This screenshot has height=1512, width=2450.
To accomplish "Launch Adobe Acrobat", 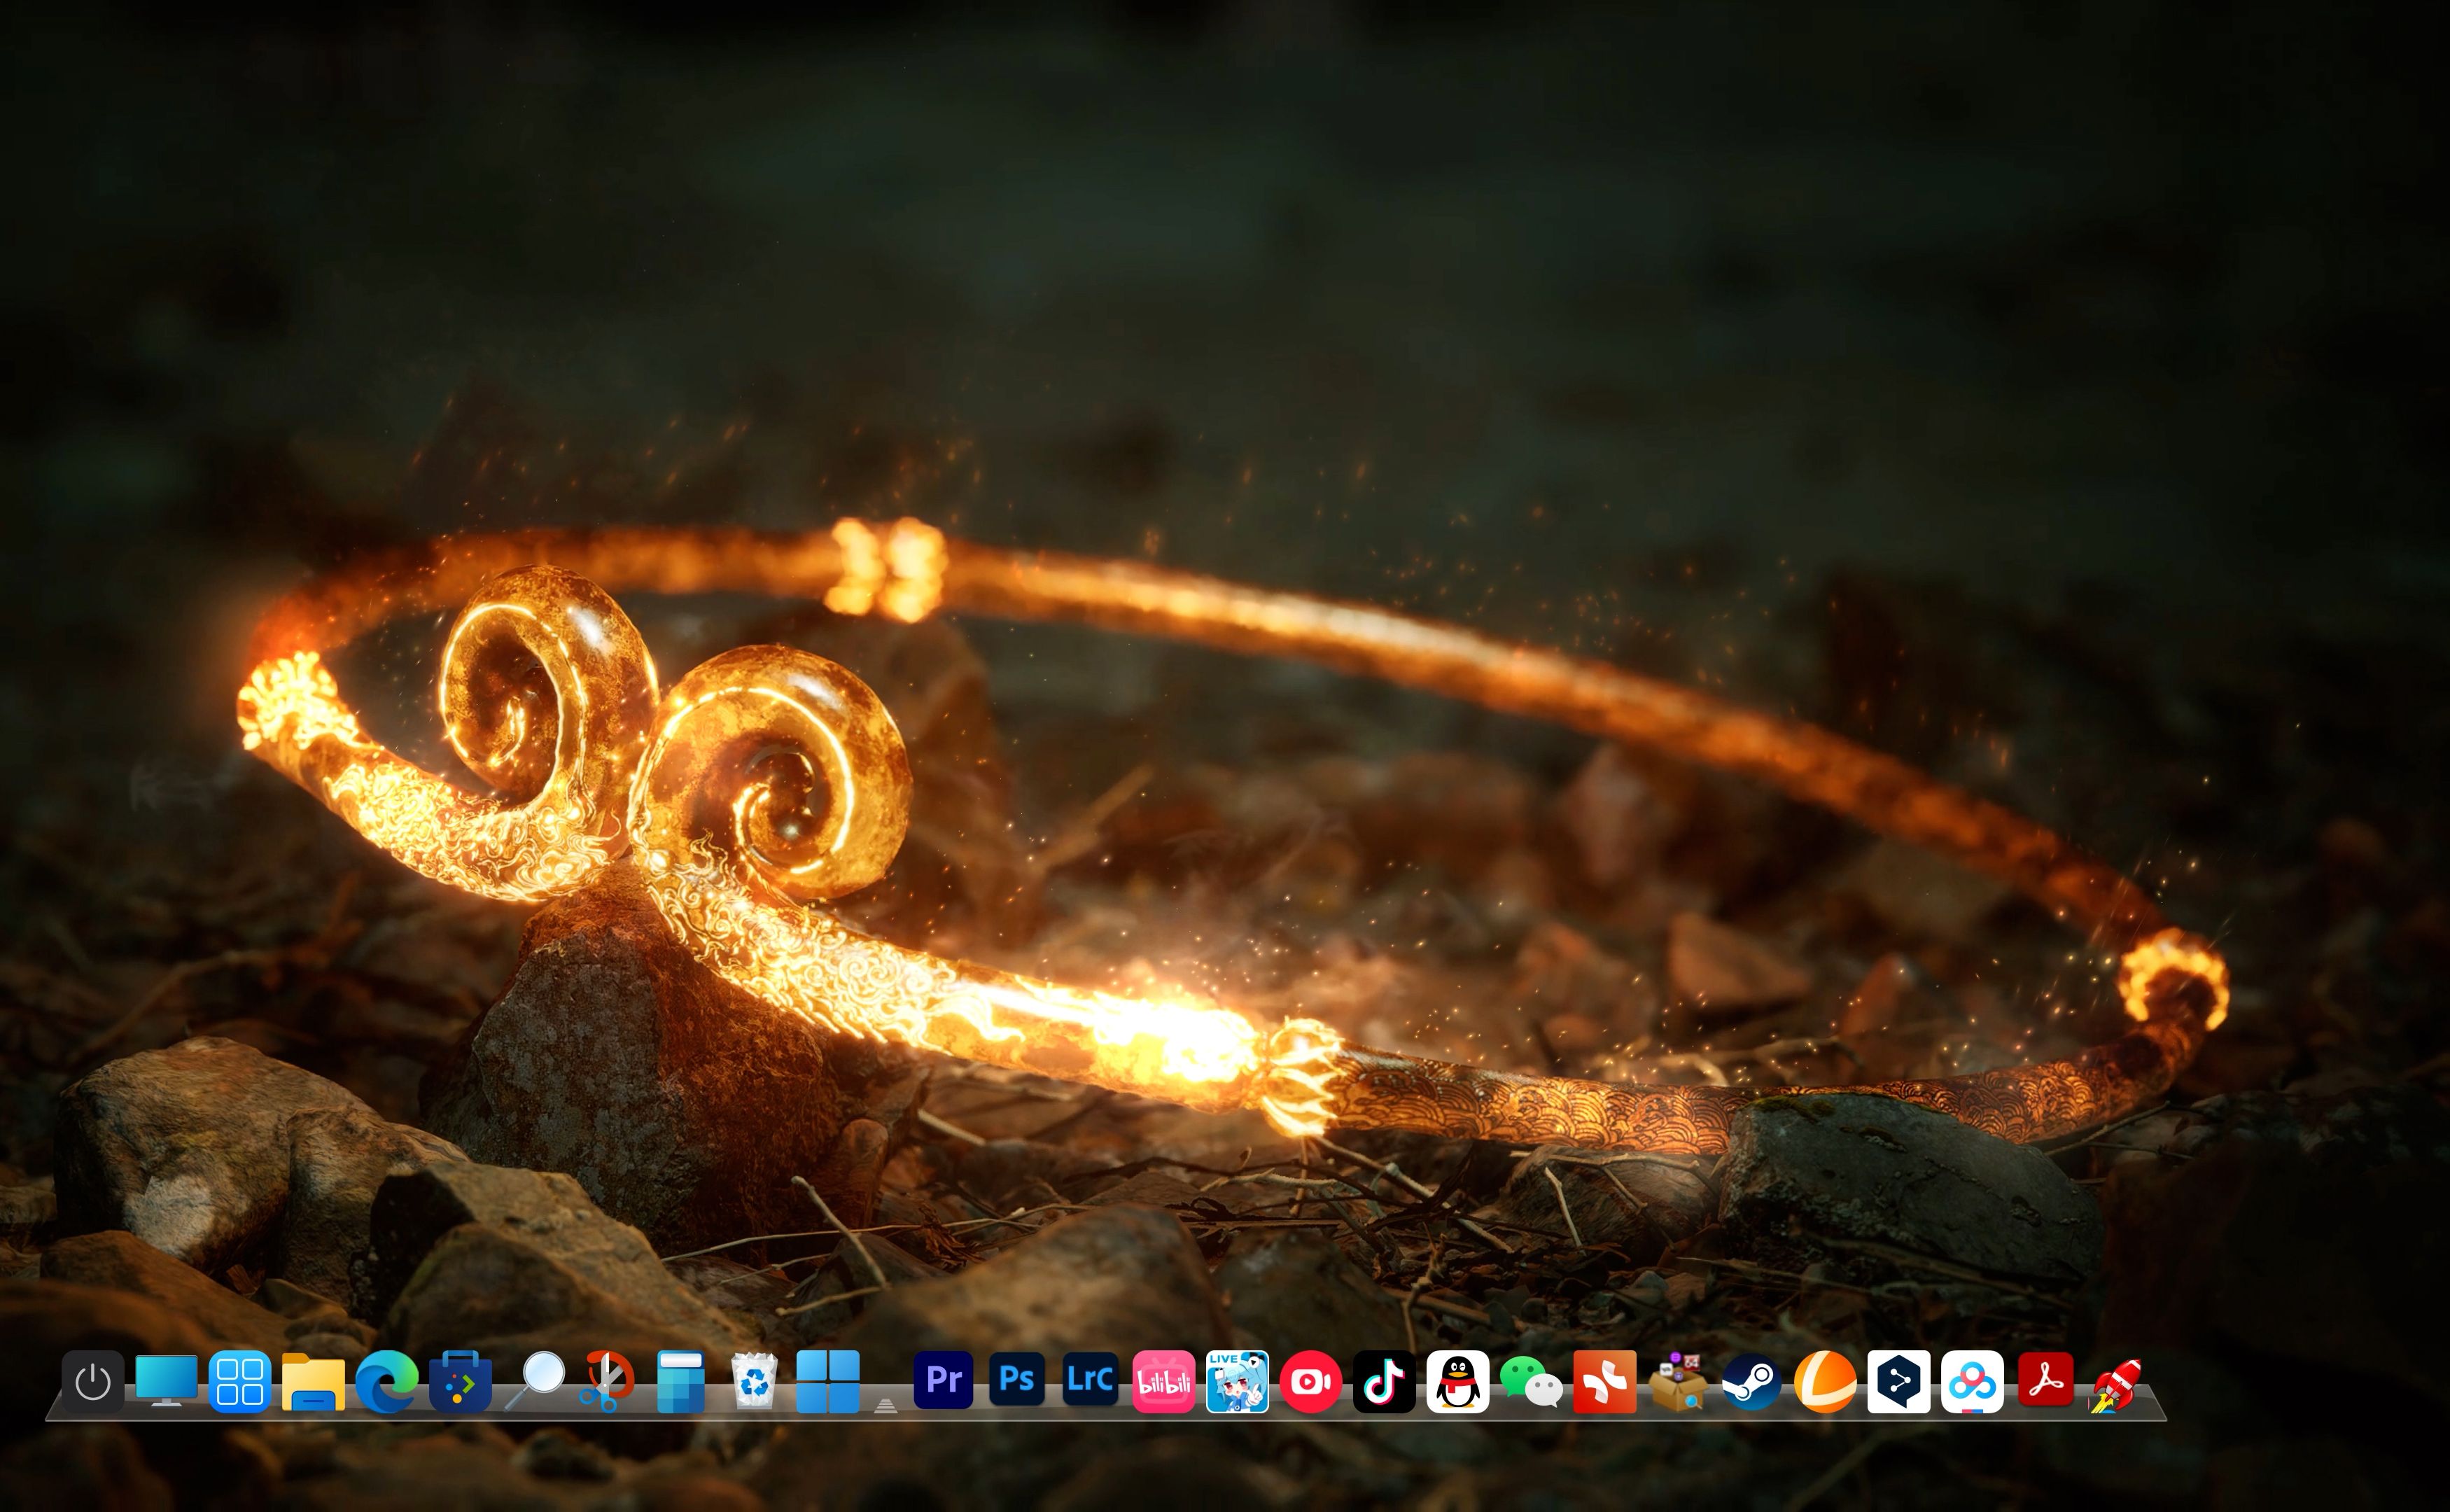I will [x=2046, y=1380].
